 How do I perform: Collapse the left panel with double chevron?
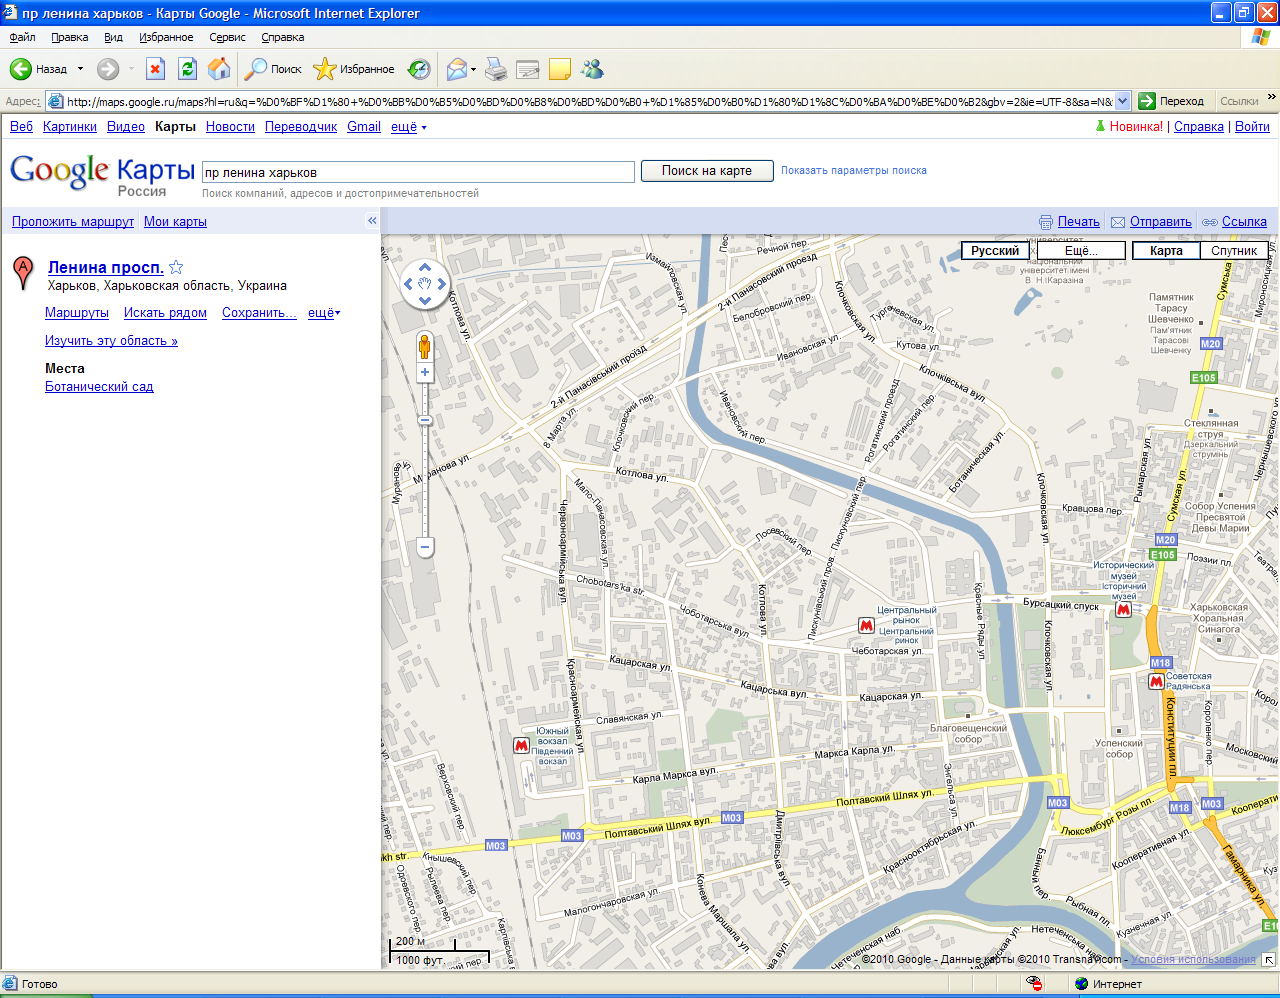[x=372, y=221]
